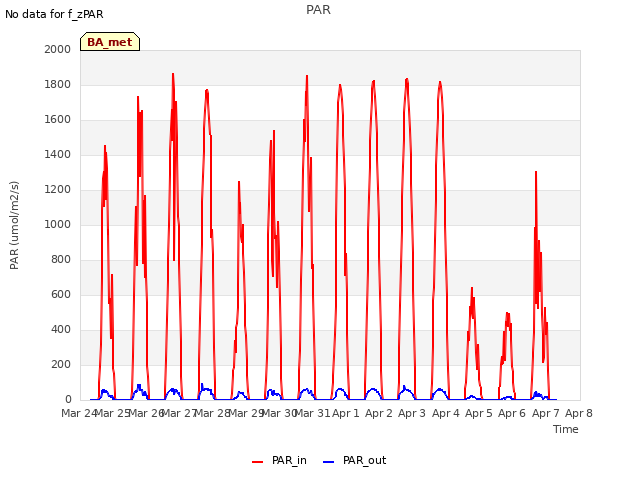Image resolution: width=640 pixels, height=480 pixels.
Task: Click the Apr 3 x-axis label
Action: 412,413
